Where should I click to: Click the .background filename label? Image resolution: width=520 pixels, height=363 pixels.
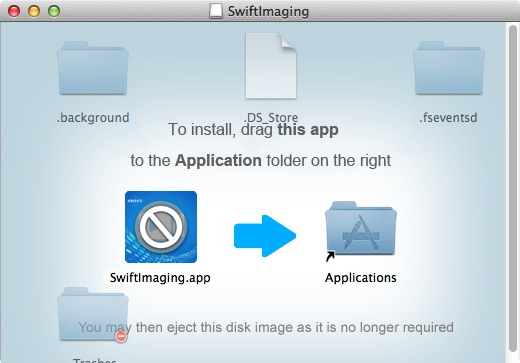tap(93, 118)
